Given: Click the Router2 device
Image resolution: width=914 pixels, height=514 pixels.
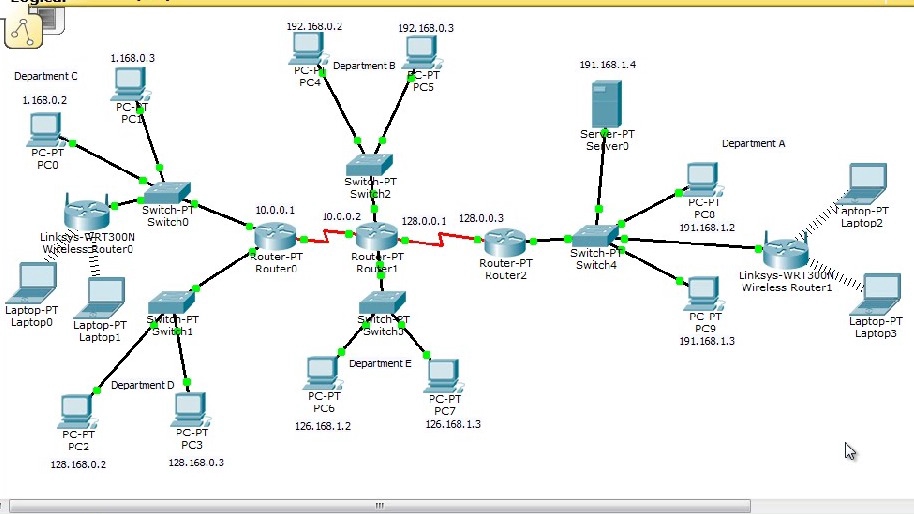Looking at the screenshot, I should 505,241.
